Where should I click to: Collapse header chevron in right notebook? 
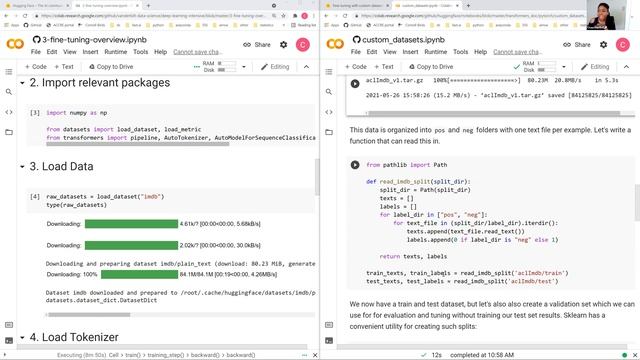pyautogui.click(x=627, y=67)
